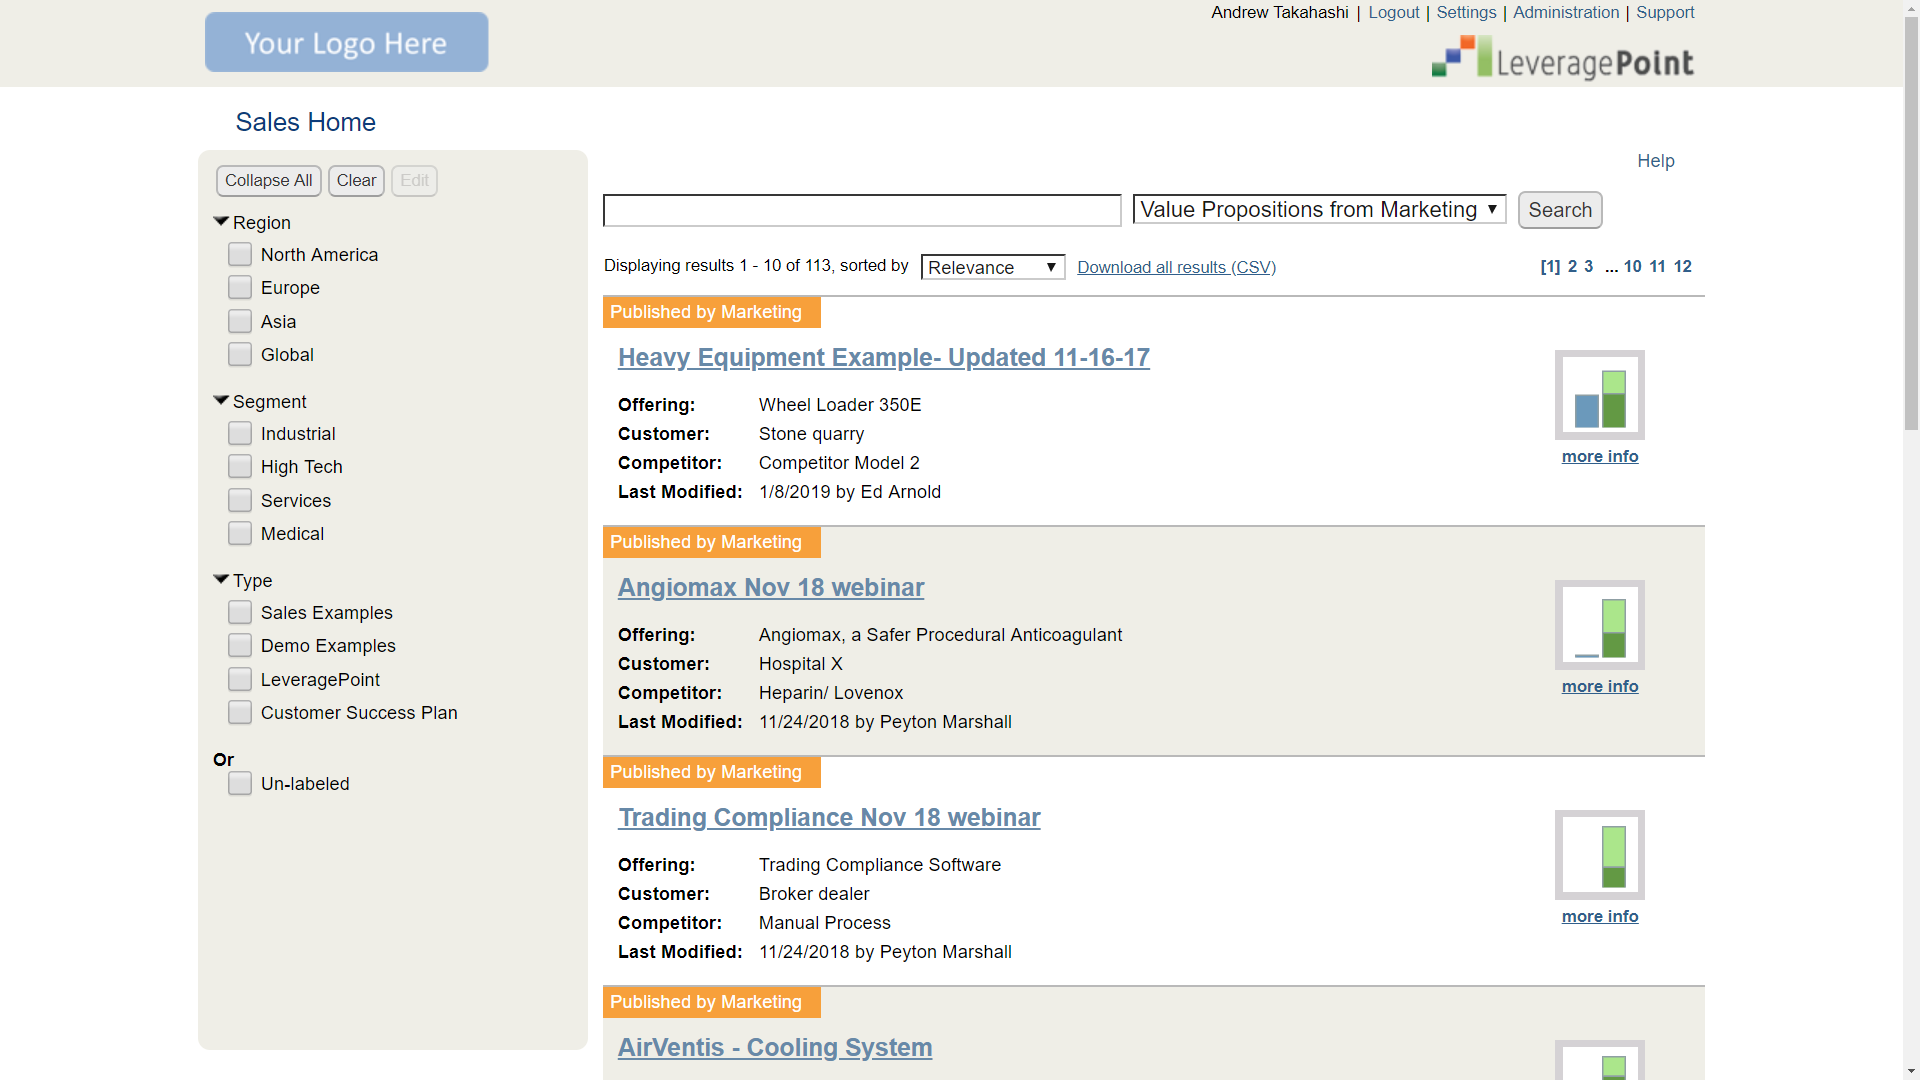Click the Clear filters button
Image resolution: width=1920 pixels, height=1080 pixels.
(x=356, y=180)
